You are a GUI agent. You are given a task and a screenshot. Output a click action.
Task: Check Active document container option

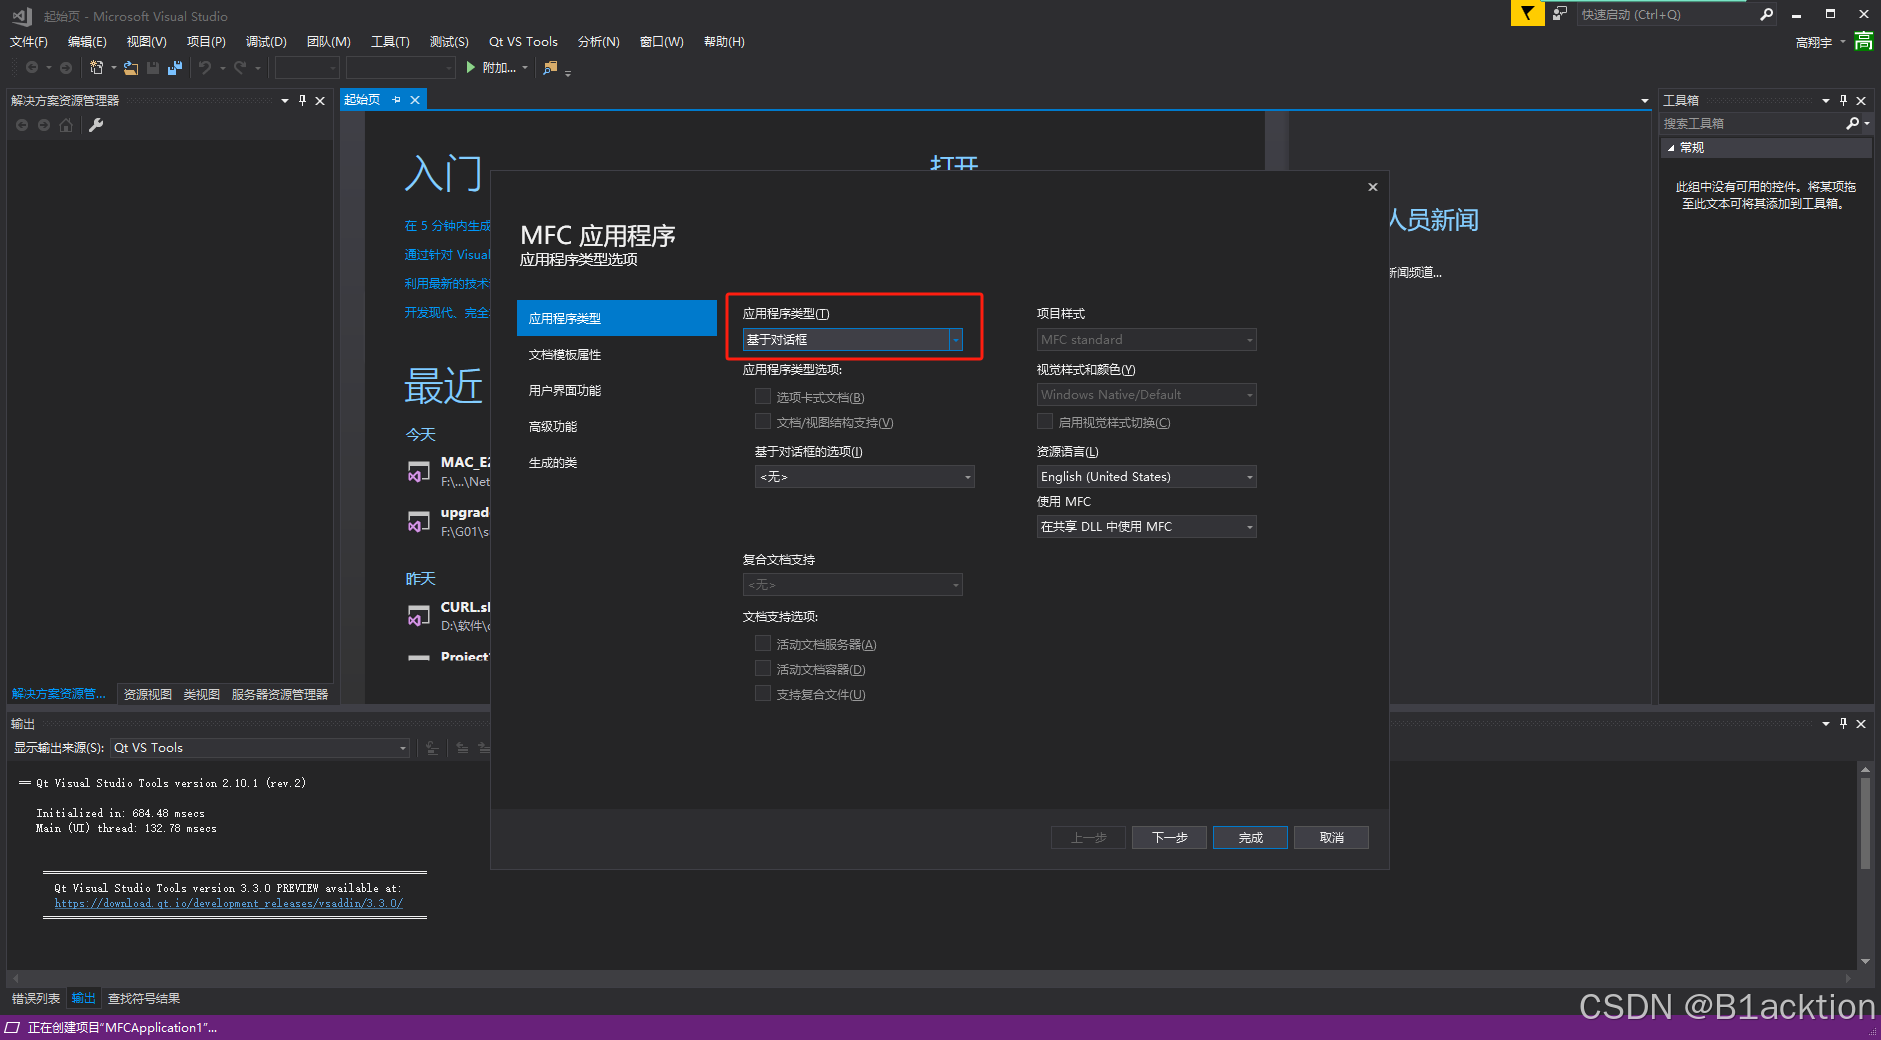coord(763,669)
